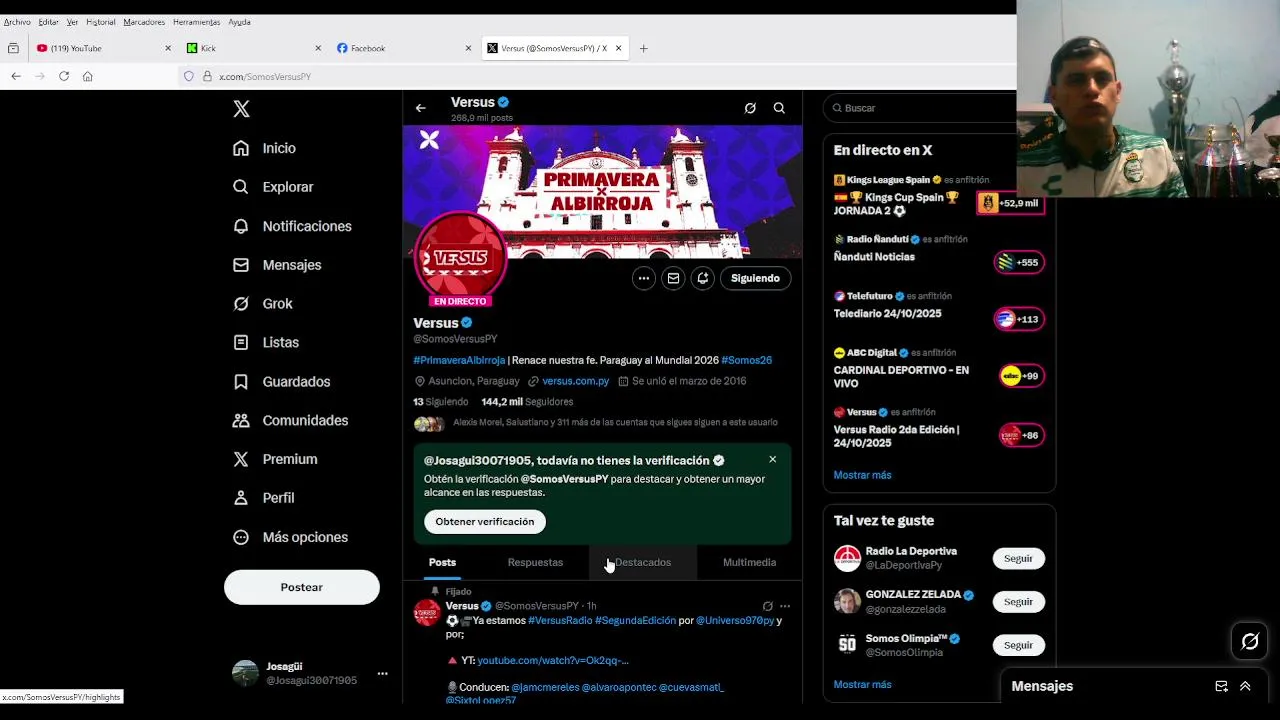The height and width of the screenshot is (720, 1280).
Task: Open Notificaciones in the sidebar
Action: [292, 226]
